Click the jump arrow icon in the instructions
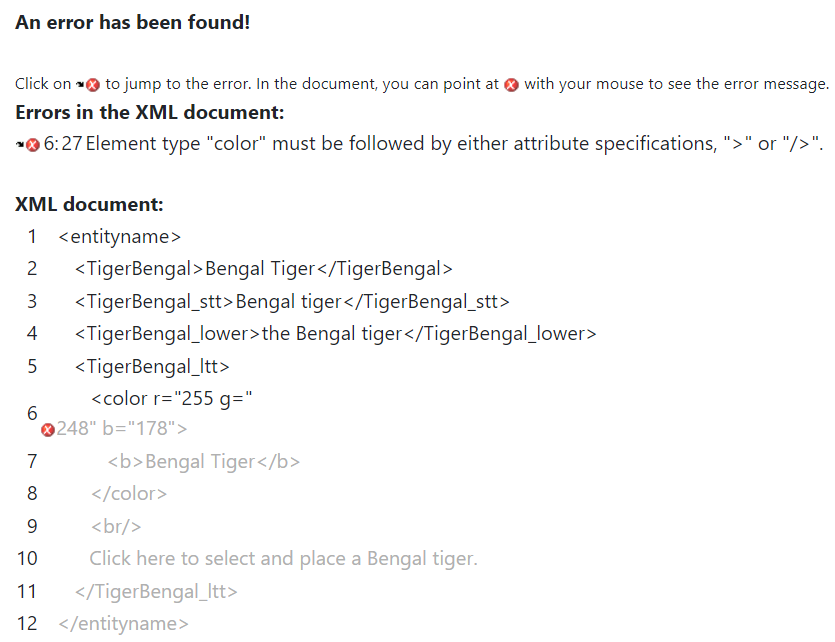This screenshot has width=835, height=642. coord(80,85)
